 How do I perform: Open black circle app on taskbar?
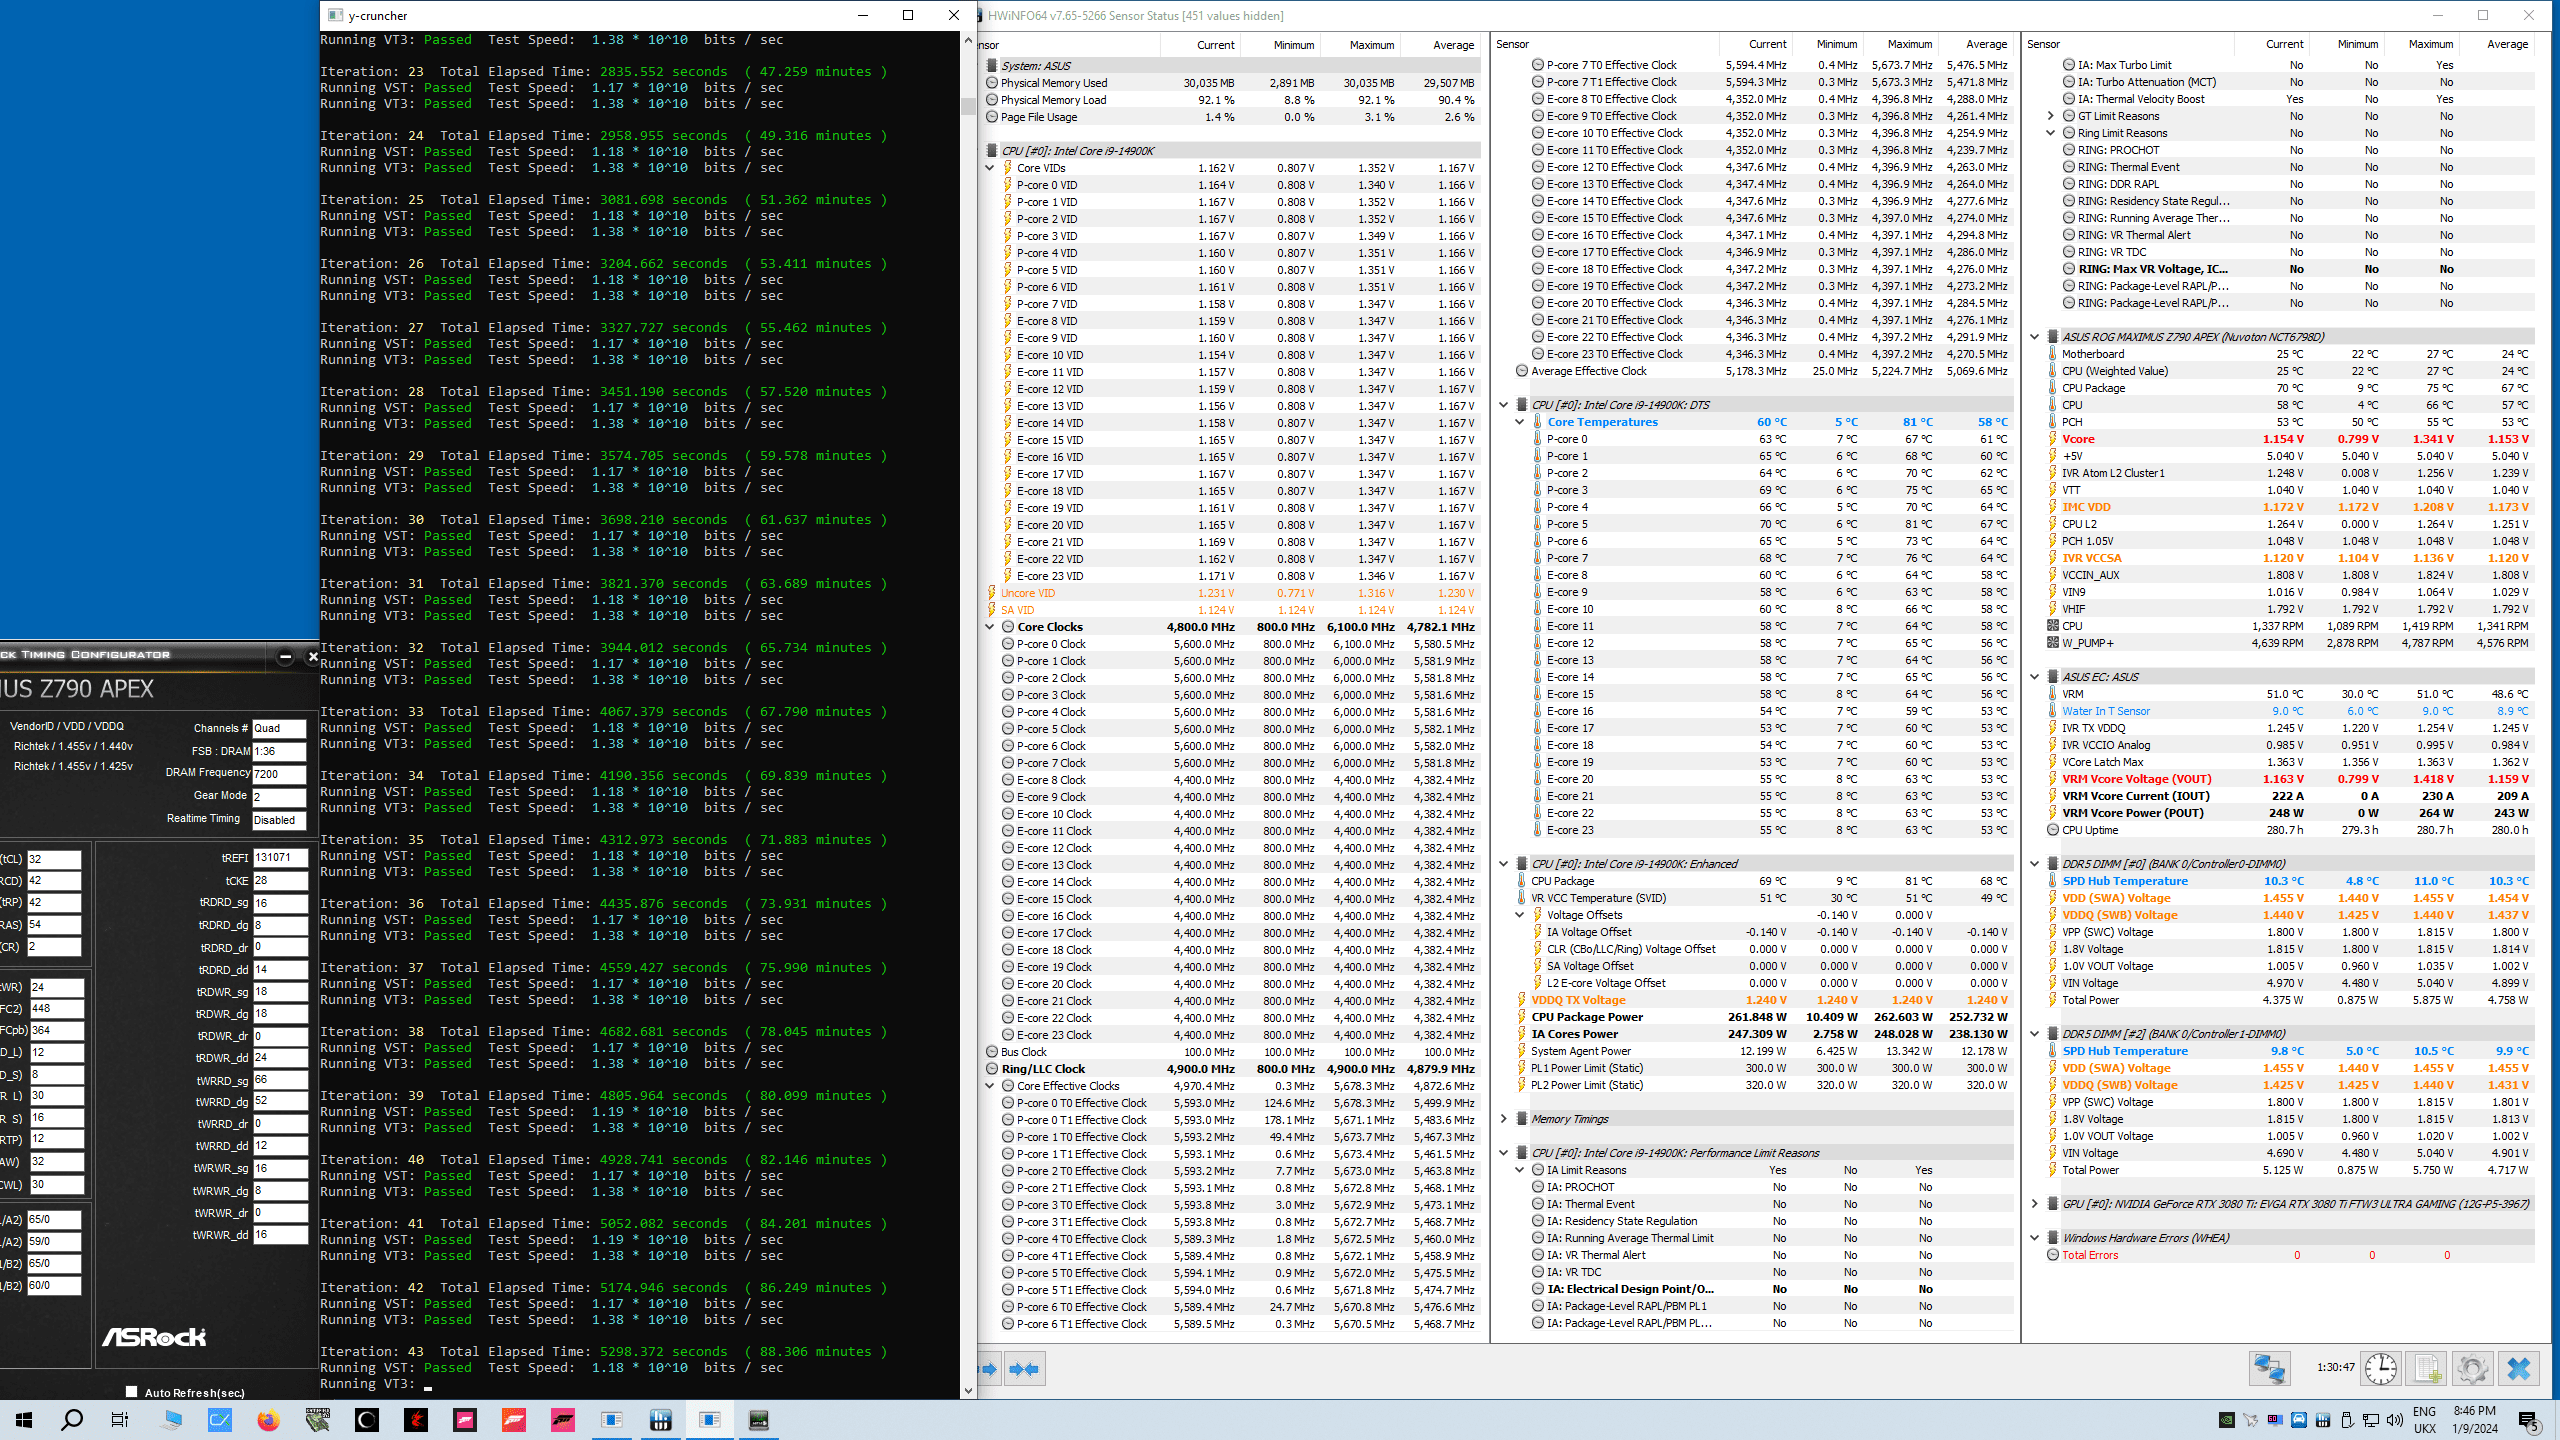point(367,1420)
